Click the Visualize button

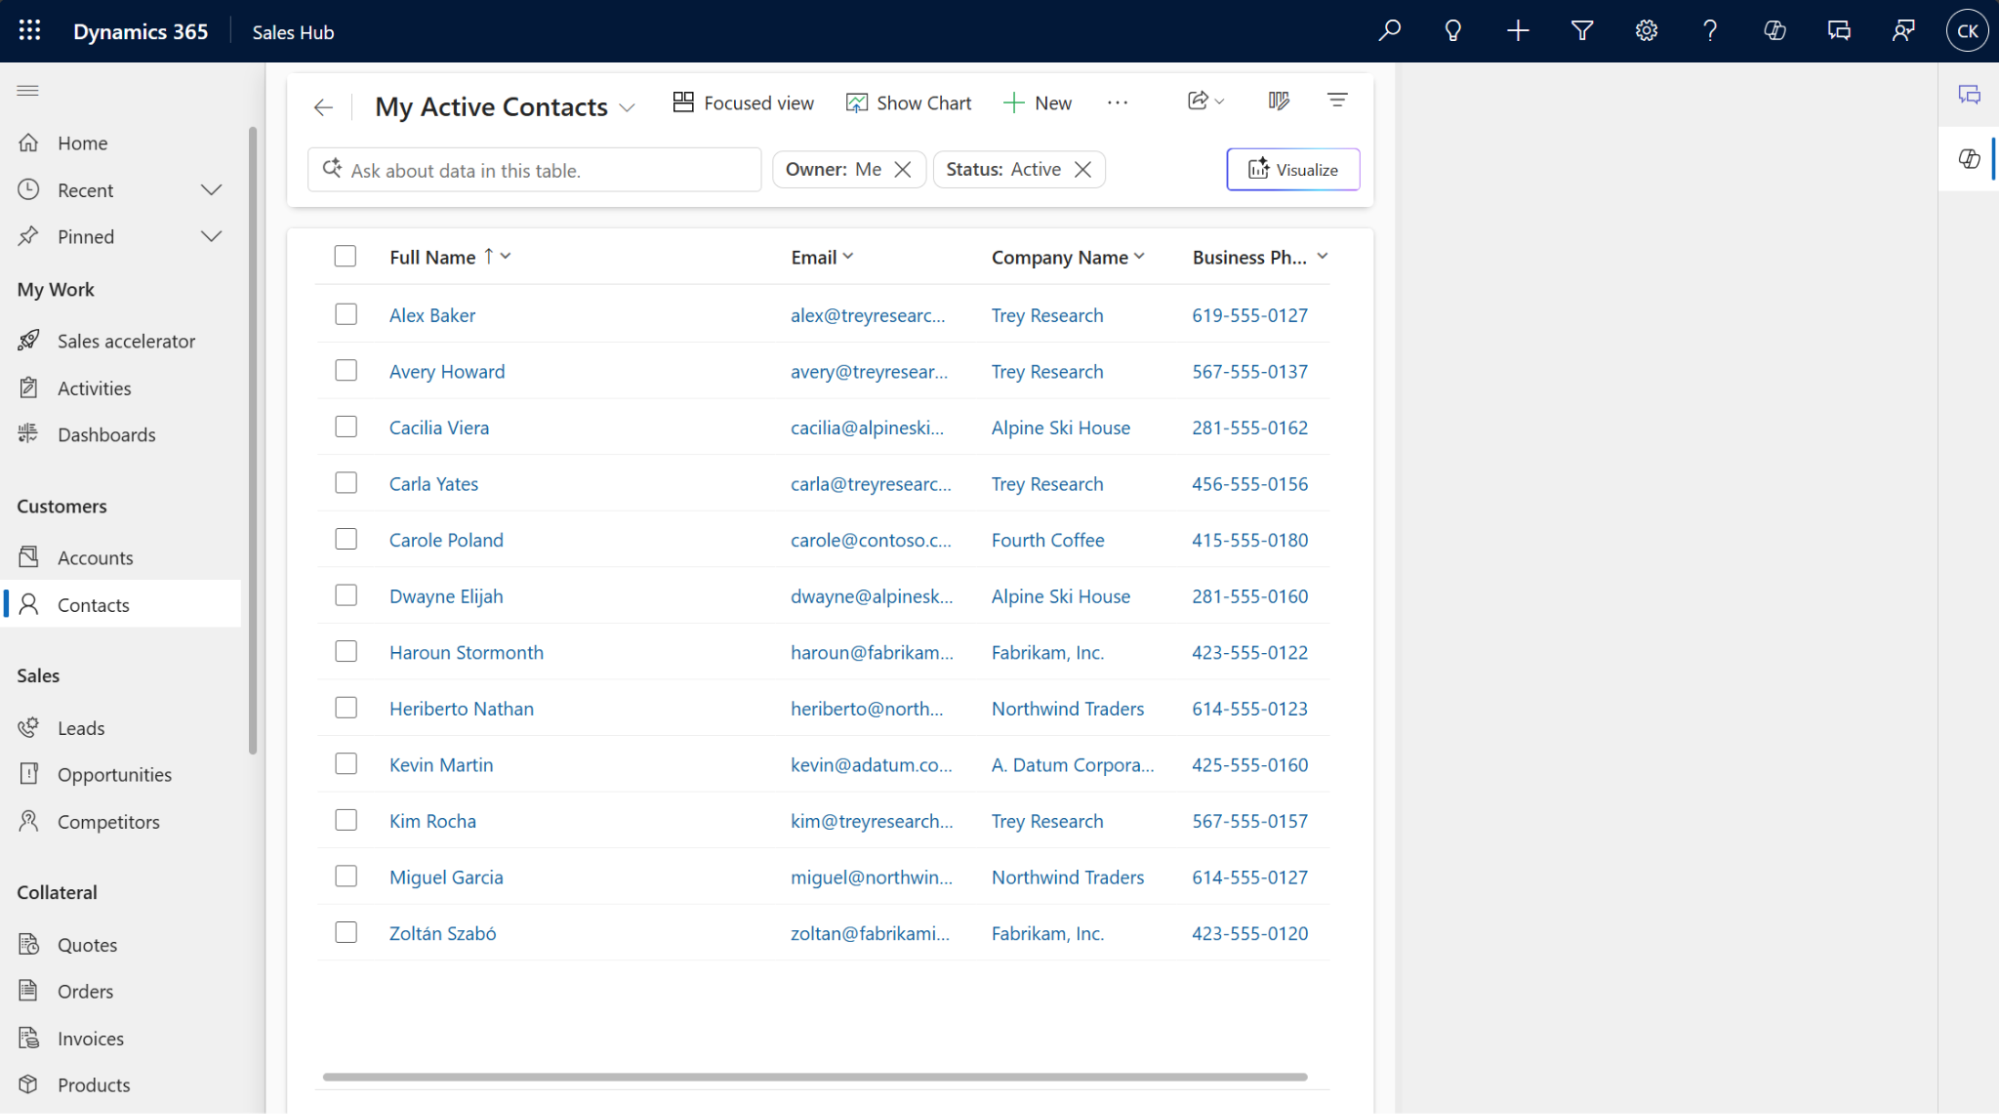(1293, 170)
